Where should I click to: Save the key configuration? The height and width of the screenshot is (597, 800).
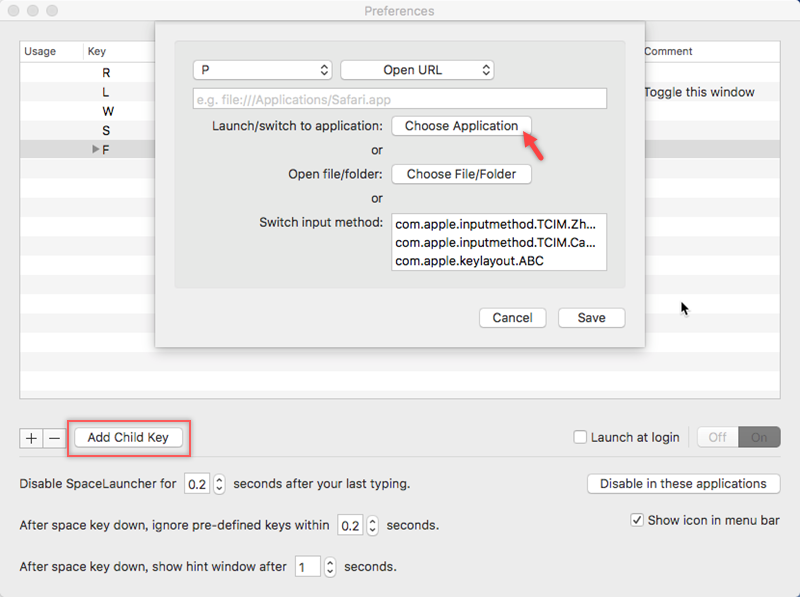point(591,317)
